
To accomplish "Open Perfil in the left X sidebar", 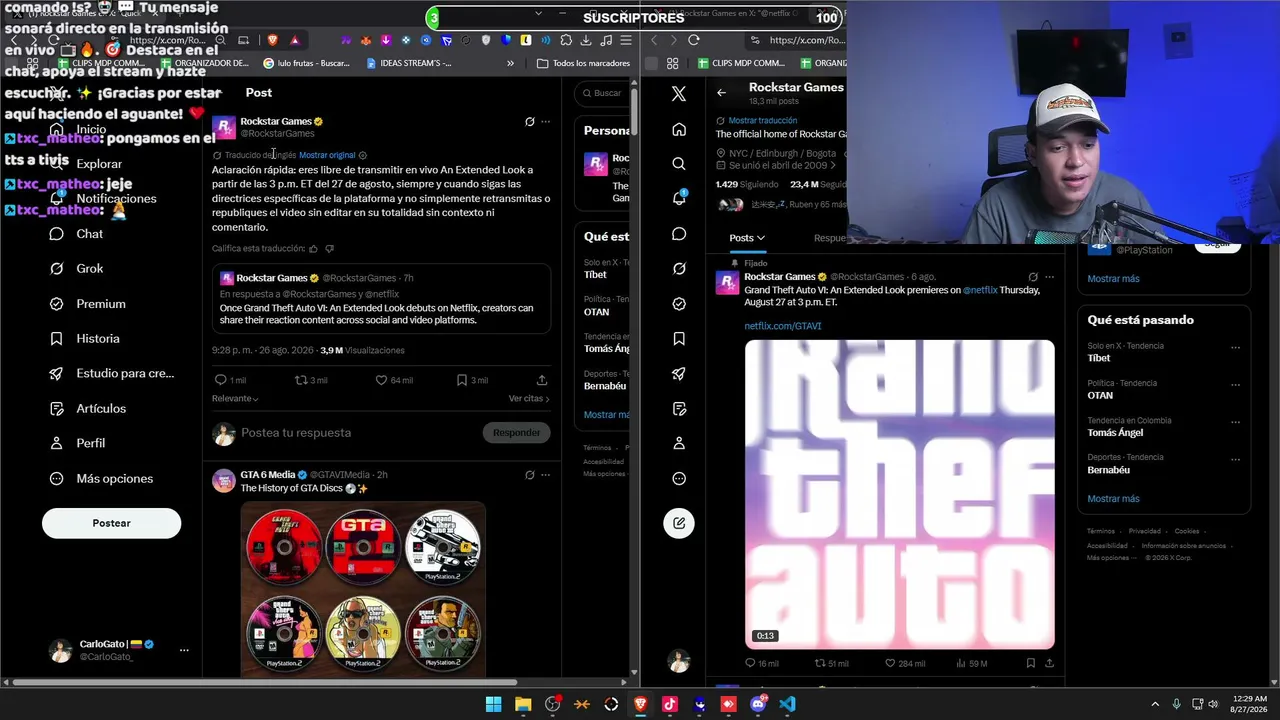I will click(77, 443).
